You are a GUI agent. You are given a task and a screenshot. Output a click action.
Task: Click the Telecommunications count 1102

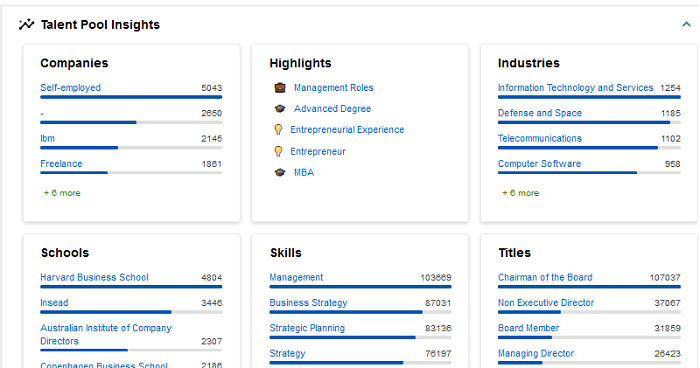point(671,138)
